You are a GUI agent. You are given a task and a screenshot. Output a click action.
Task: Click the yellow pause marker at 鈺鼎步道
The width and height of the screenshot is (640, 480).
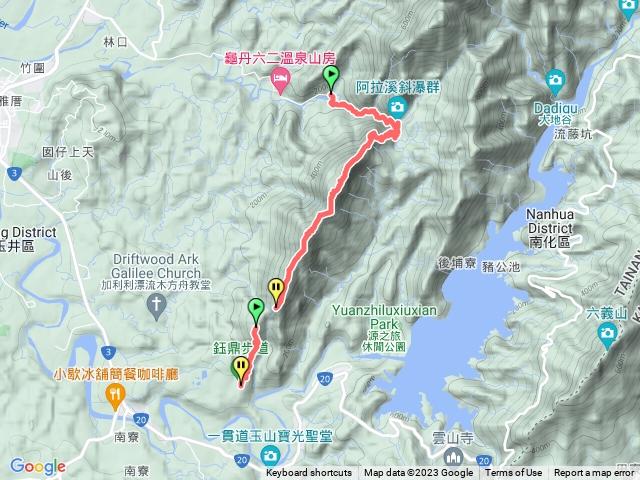[241, 369]
